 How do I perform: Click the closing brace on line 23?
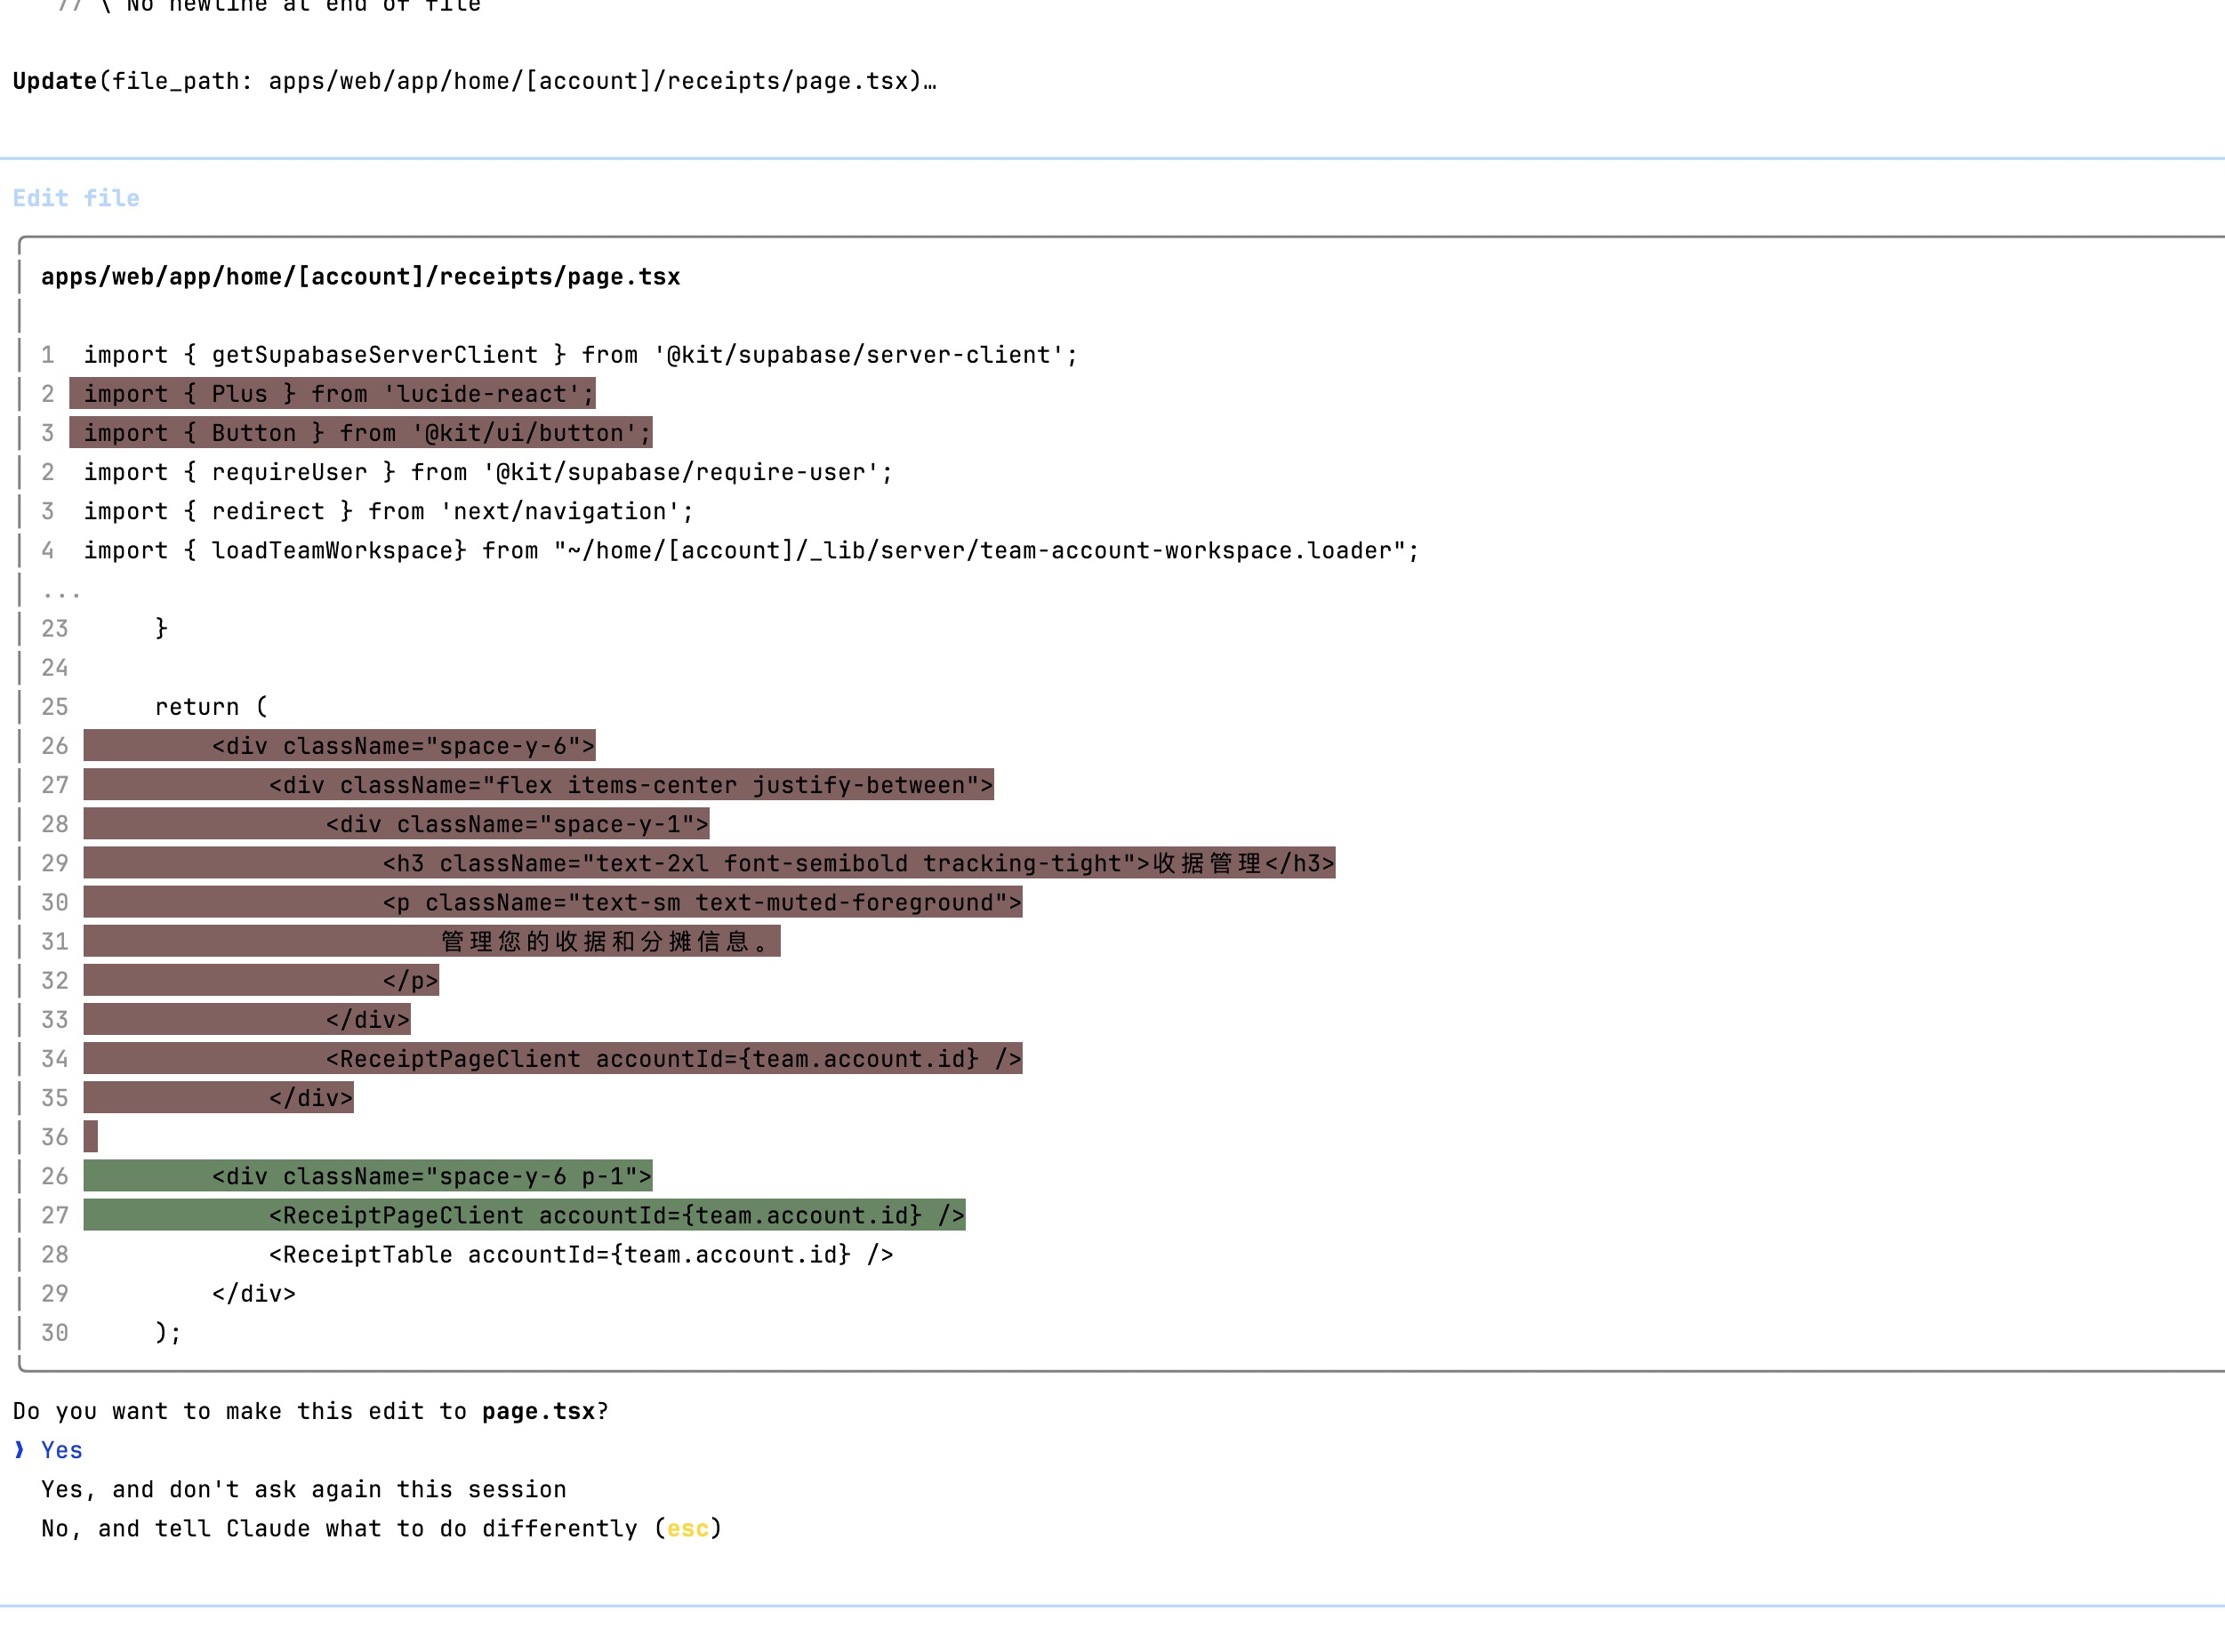click(161, 628)
